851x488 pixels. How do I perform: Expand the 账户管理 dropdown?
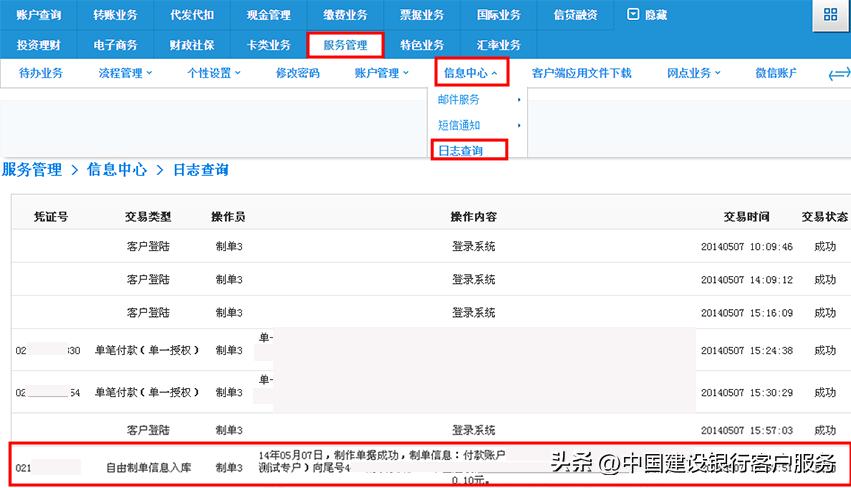(382, 73)
